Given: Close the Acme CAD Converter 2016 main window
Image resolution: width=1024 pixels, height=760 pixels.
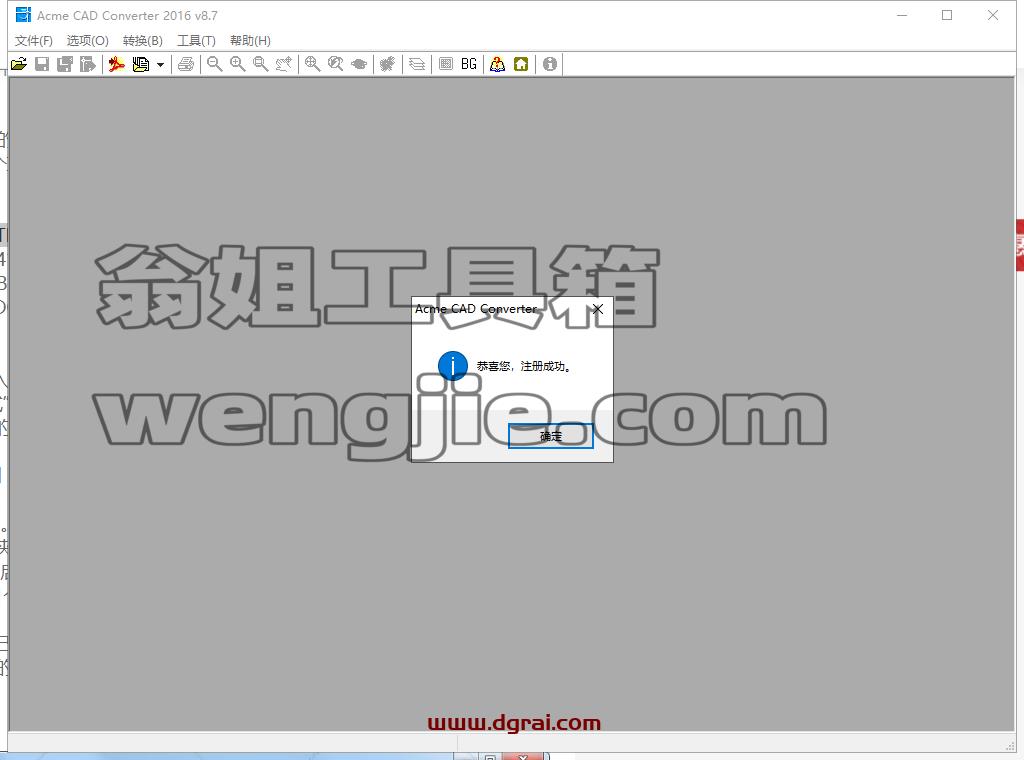Looking at the screenshot, I should [993, 15].
